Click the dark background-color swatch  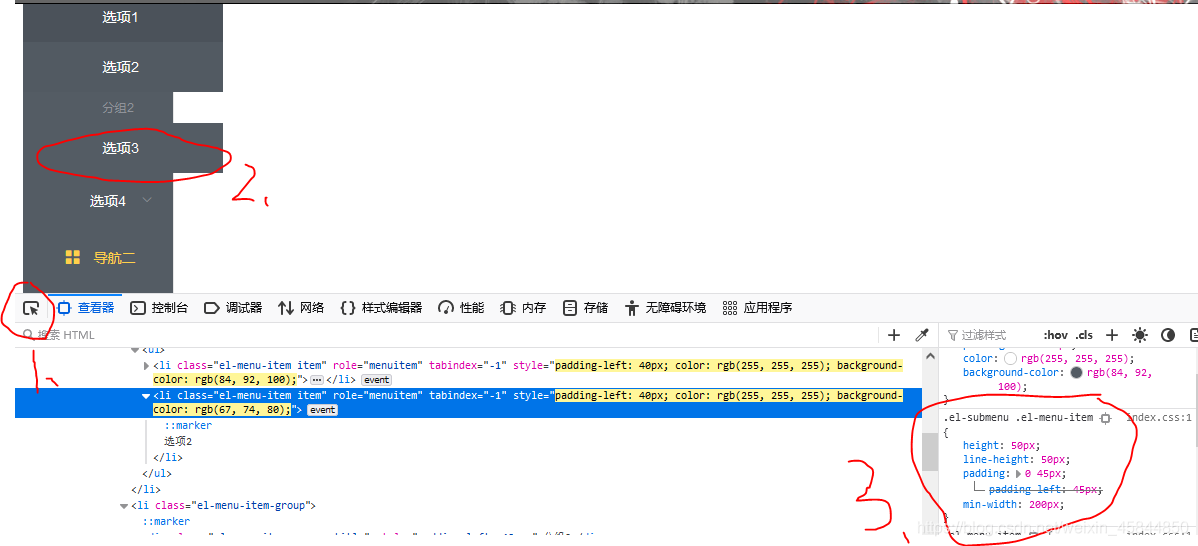1077,373
